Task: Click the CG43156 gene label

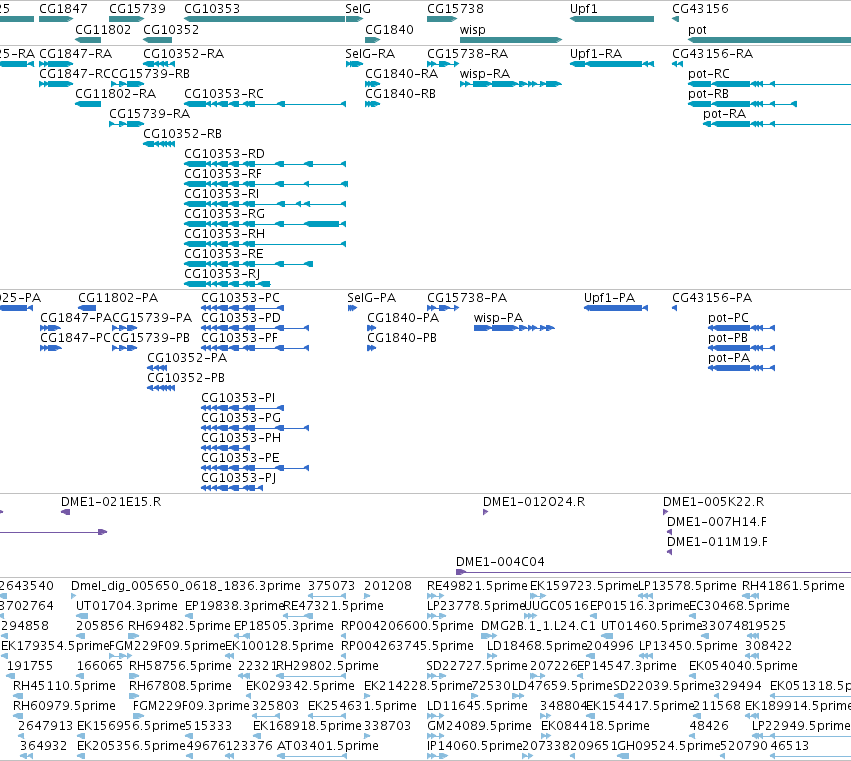Action: [x=701, y=9]
